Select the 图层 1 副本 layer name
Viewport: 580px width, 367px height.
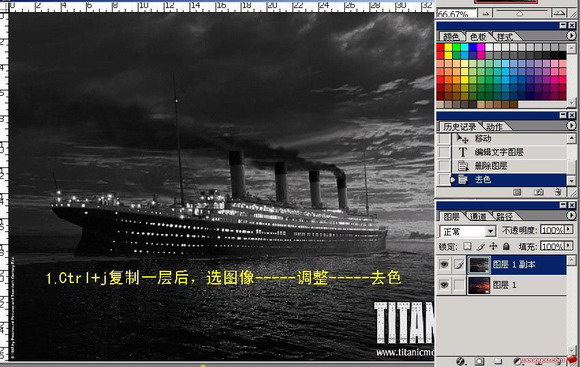pyautogui.click(x=514, y=265)
